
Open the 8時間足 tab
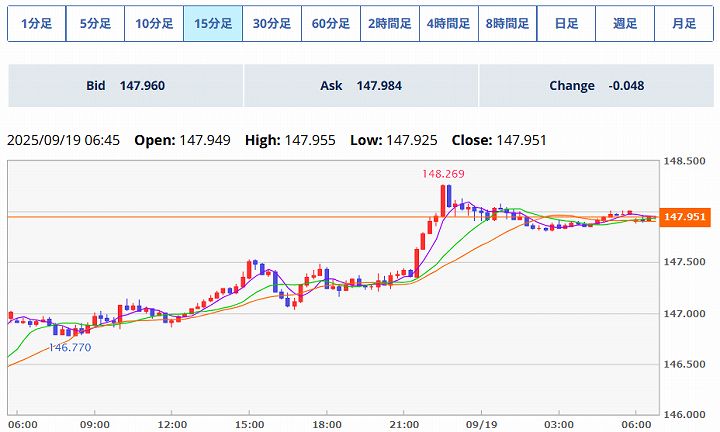tap(507, 23)
